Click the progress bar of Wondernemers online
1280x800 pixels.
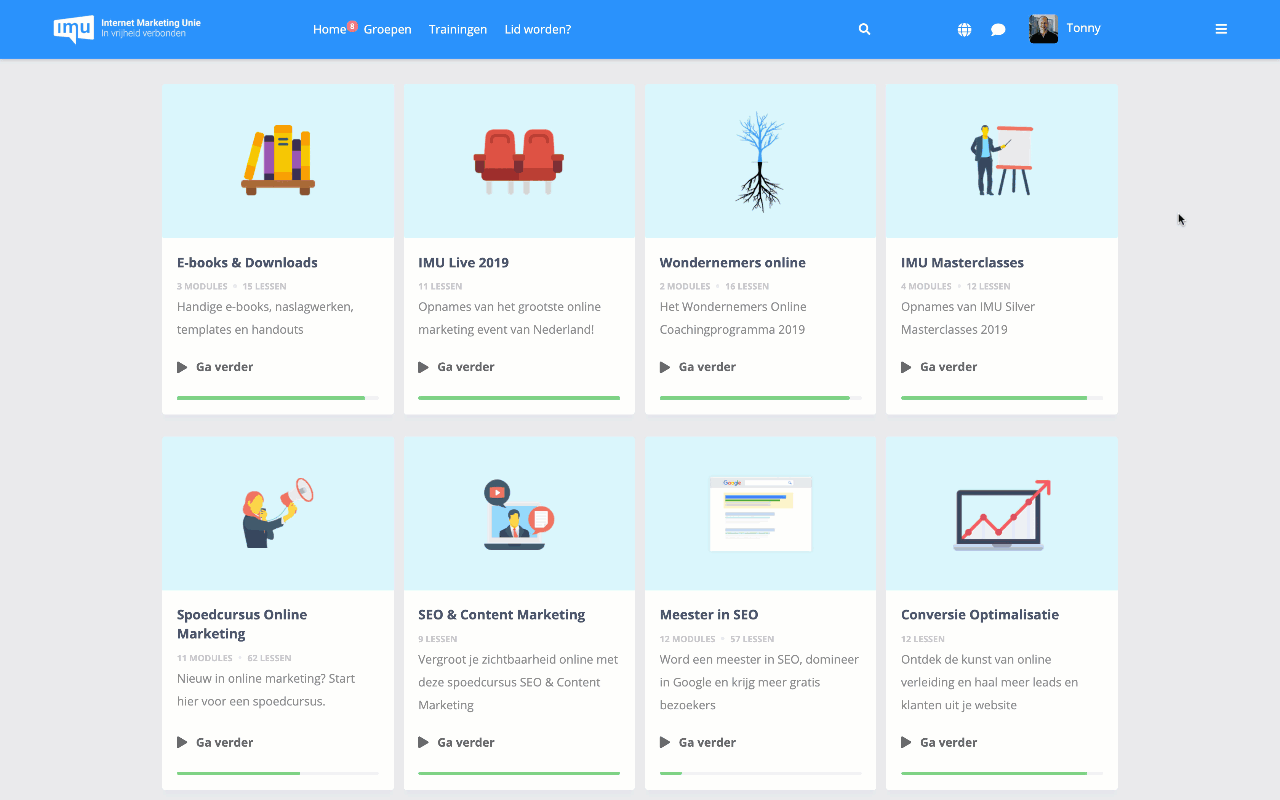pyautogui.click(x=760, y=398)
